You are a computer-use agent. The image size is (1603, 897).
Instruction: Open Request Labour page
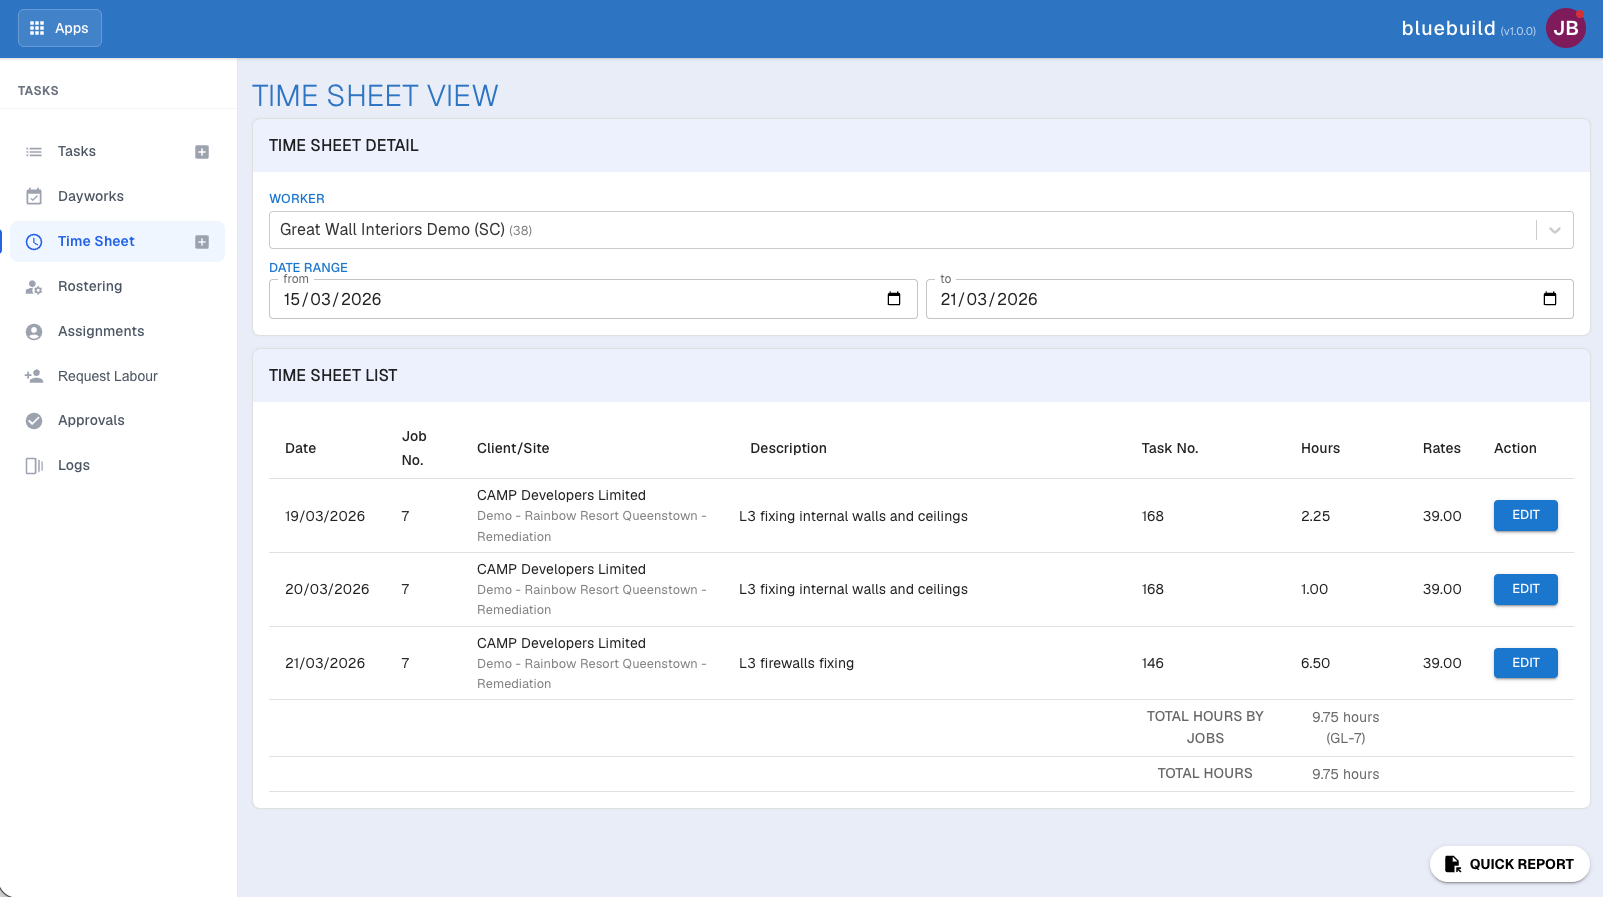108,377
